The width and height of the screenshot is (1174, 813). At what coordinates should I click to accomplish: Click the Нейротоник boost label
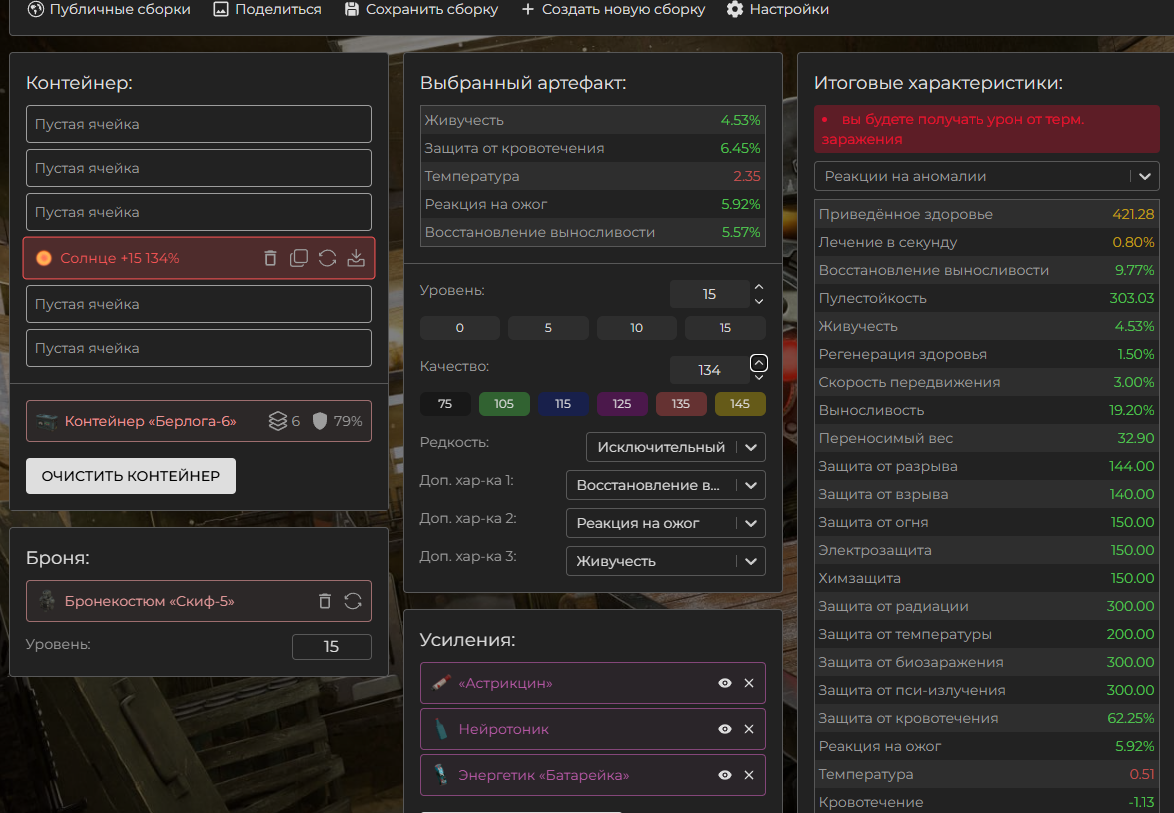[x=503, y=729]
